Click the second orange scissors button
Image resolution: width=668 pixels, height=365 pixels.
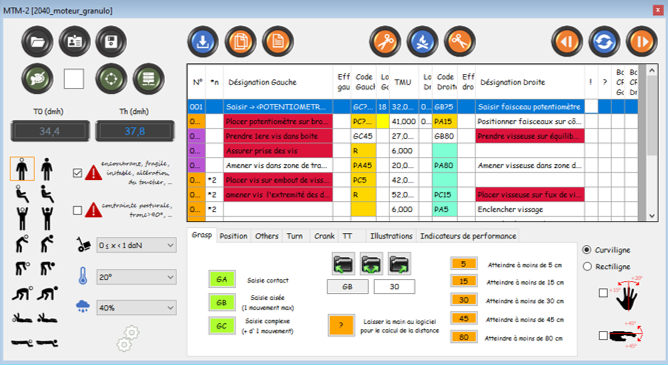460,42
